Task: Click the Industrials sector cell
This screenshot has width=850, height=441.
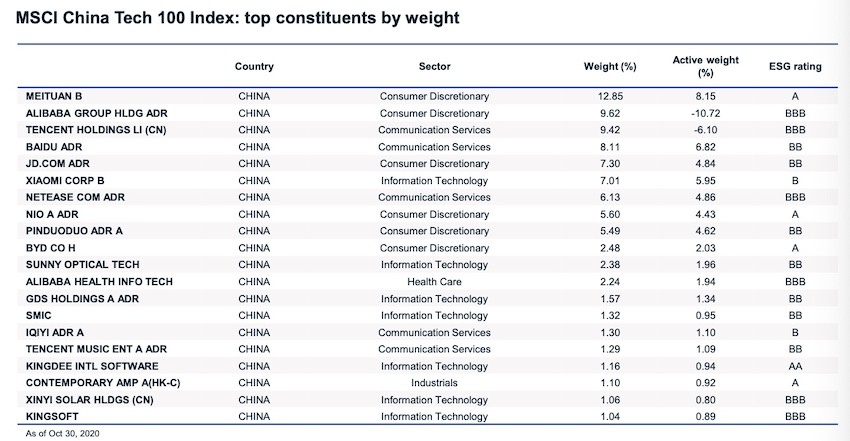Action: 434,383
